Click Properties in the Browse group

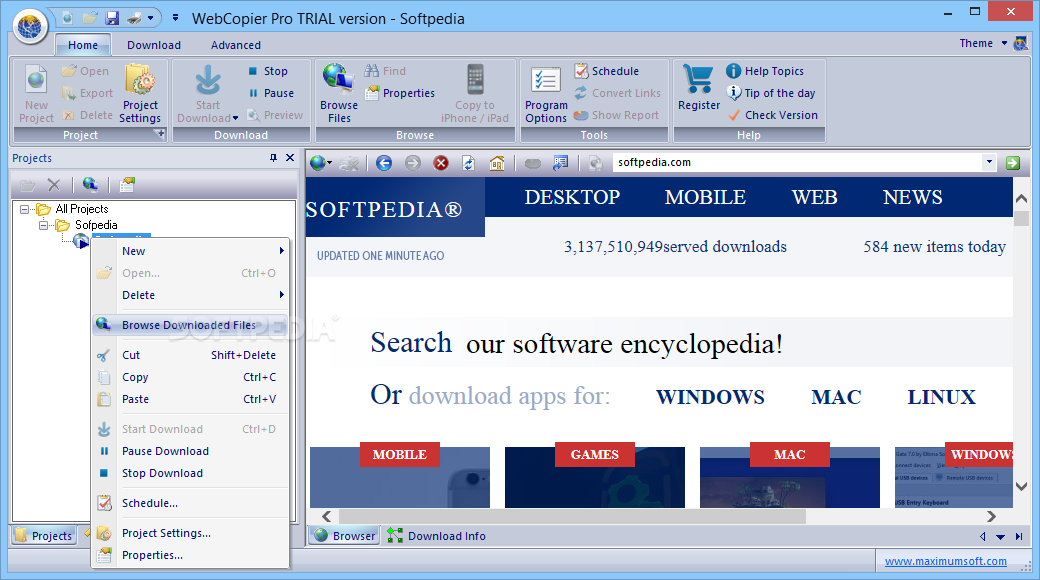click(401, 93)
